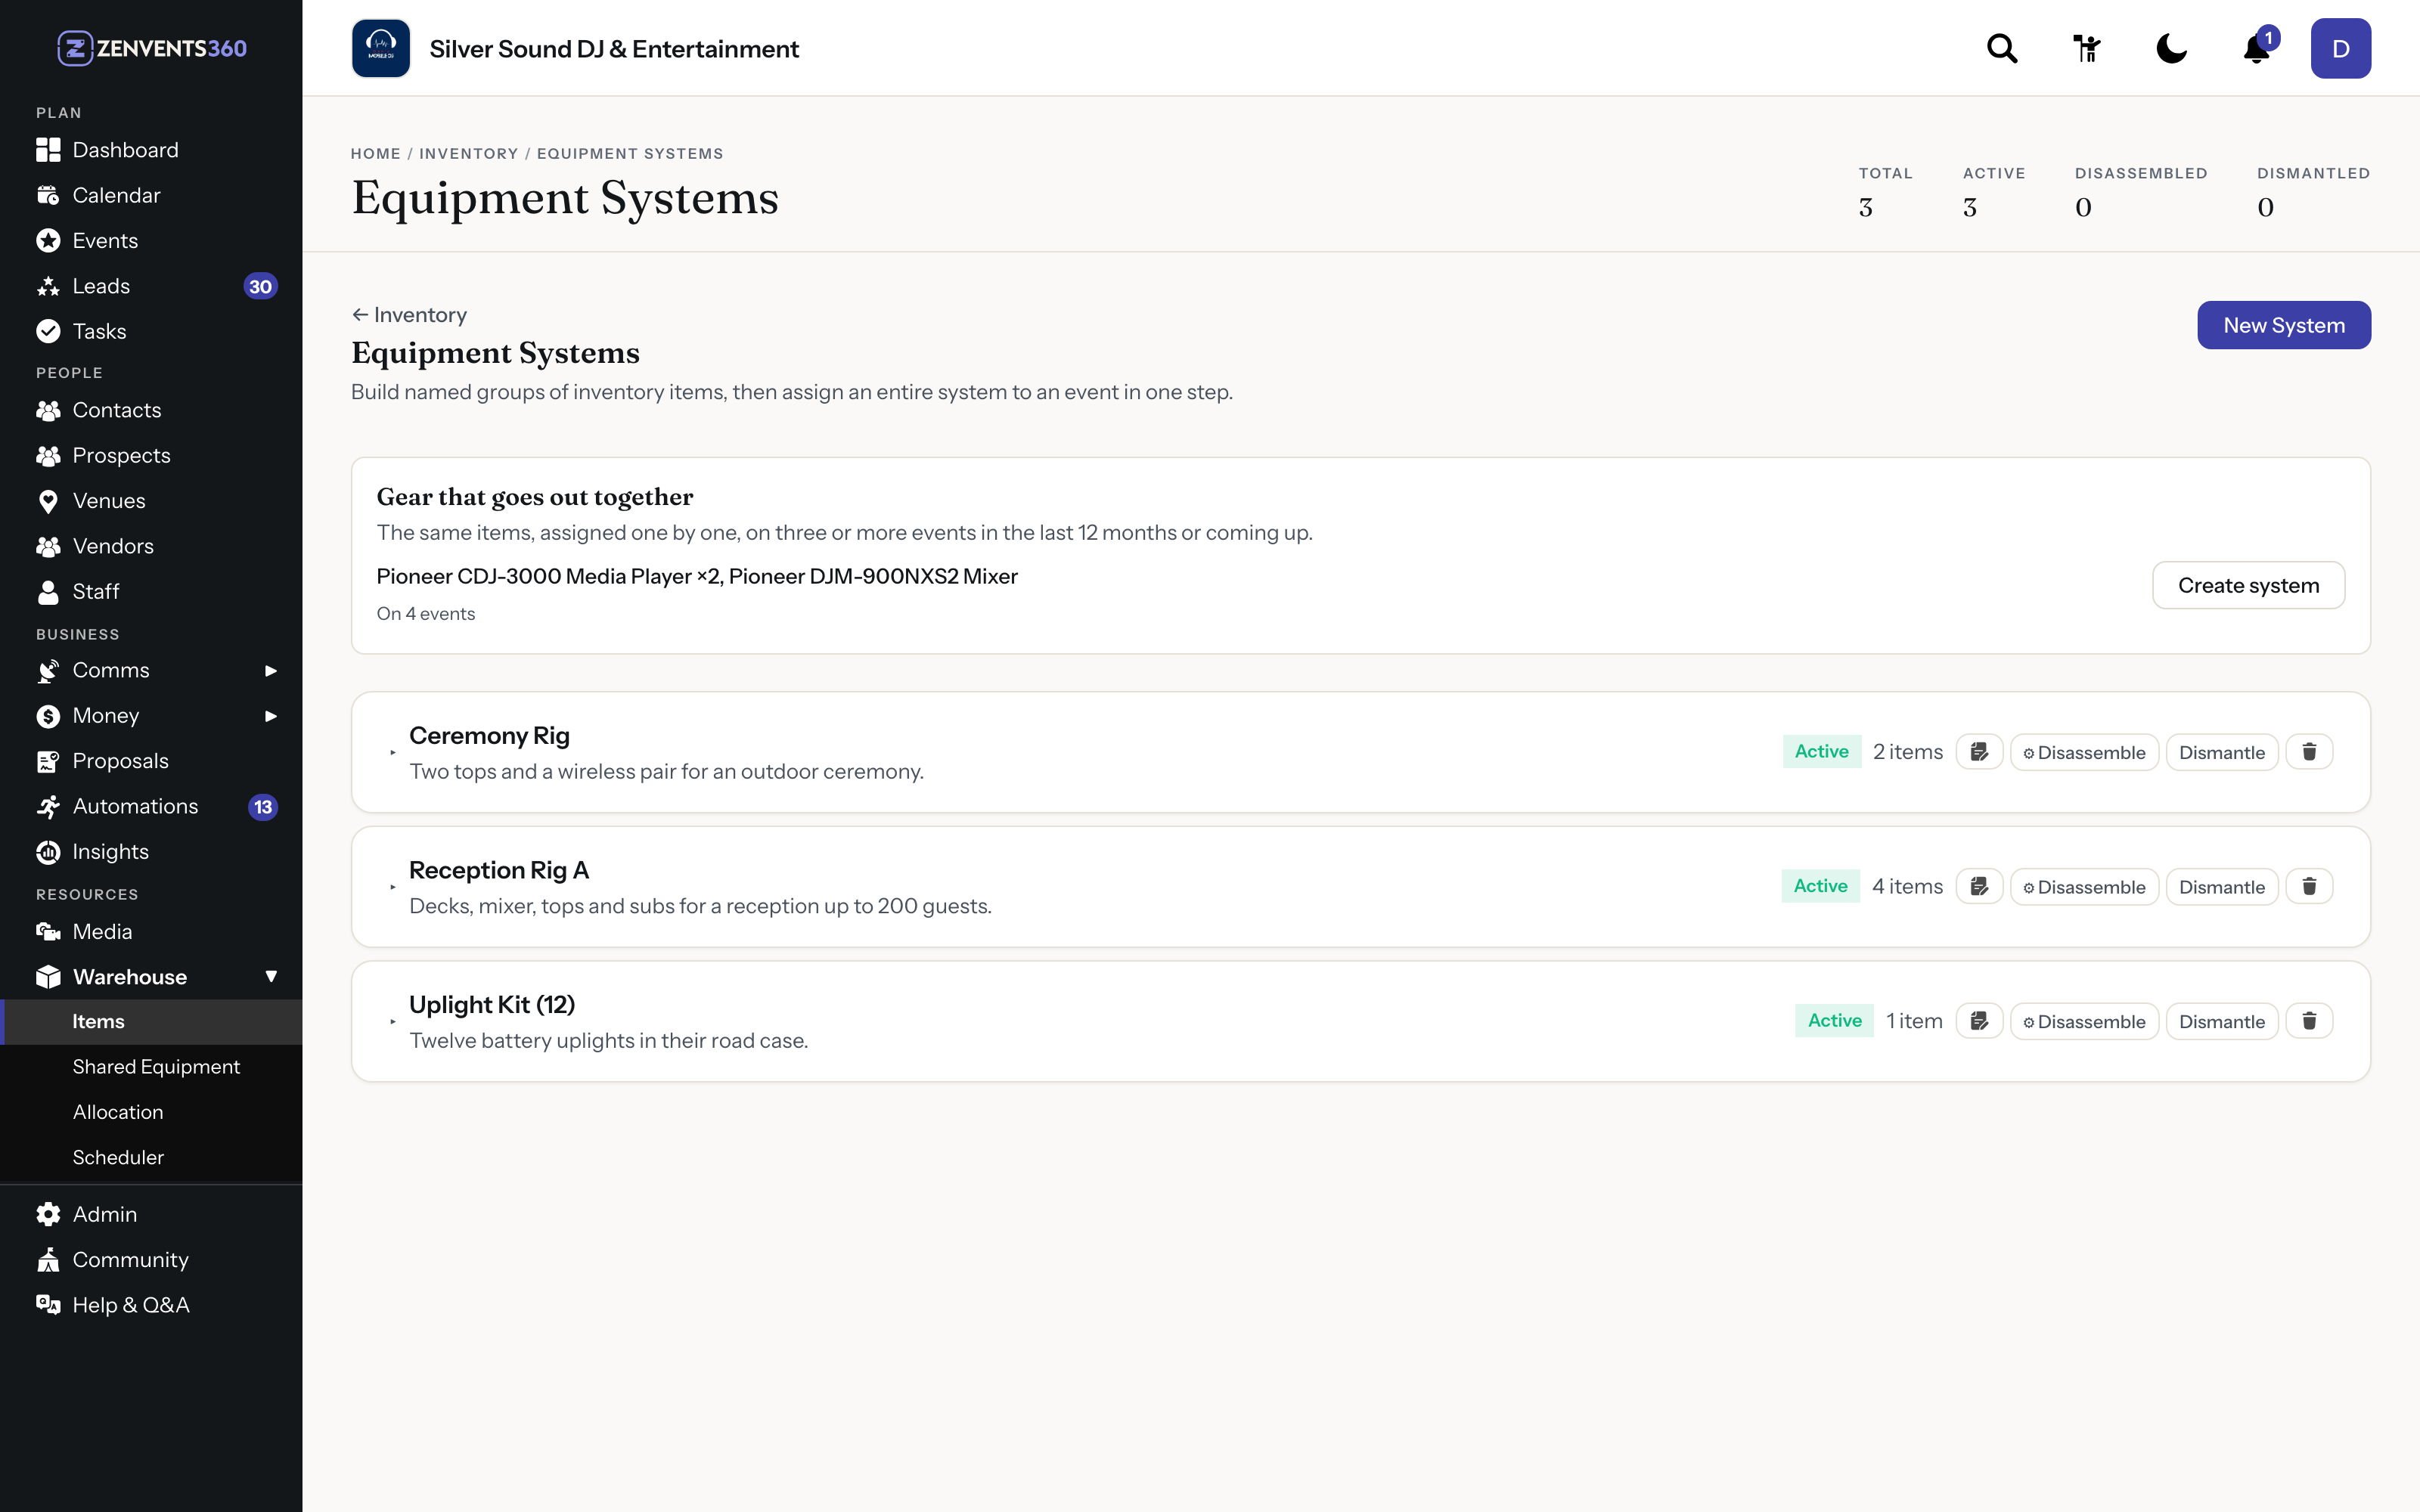Delete Ceremony Rig with trash icon
The image size is (2420, 1512).
point(2309,752)
